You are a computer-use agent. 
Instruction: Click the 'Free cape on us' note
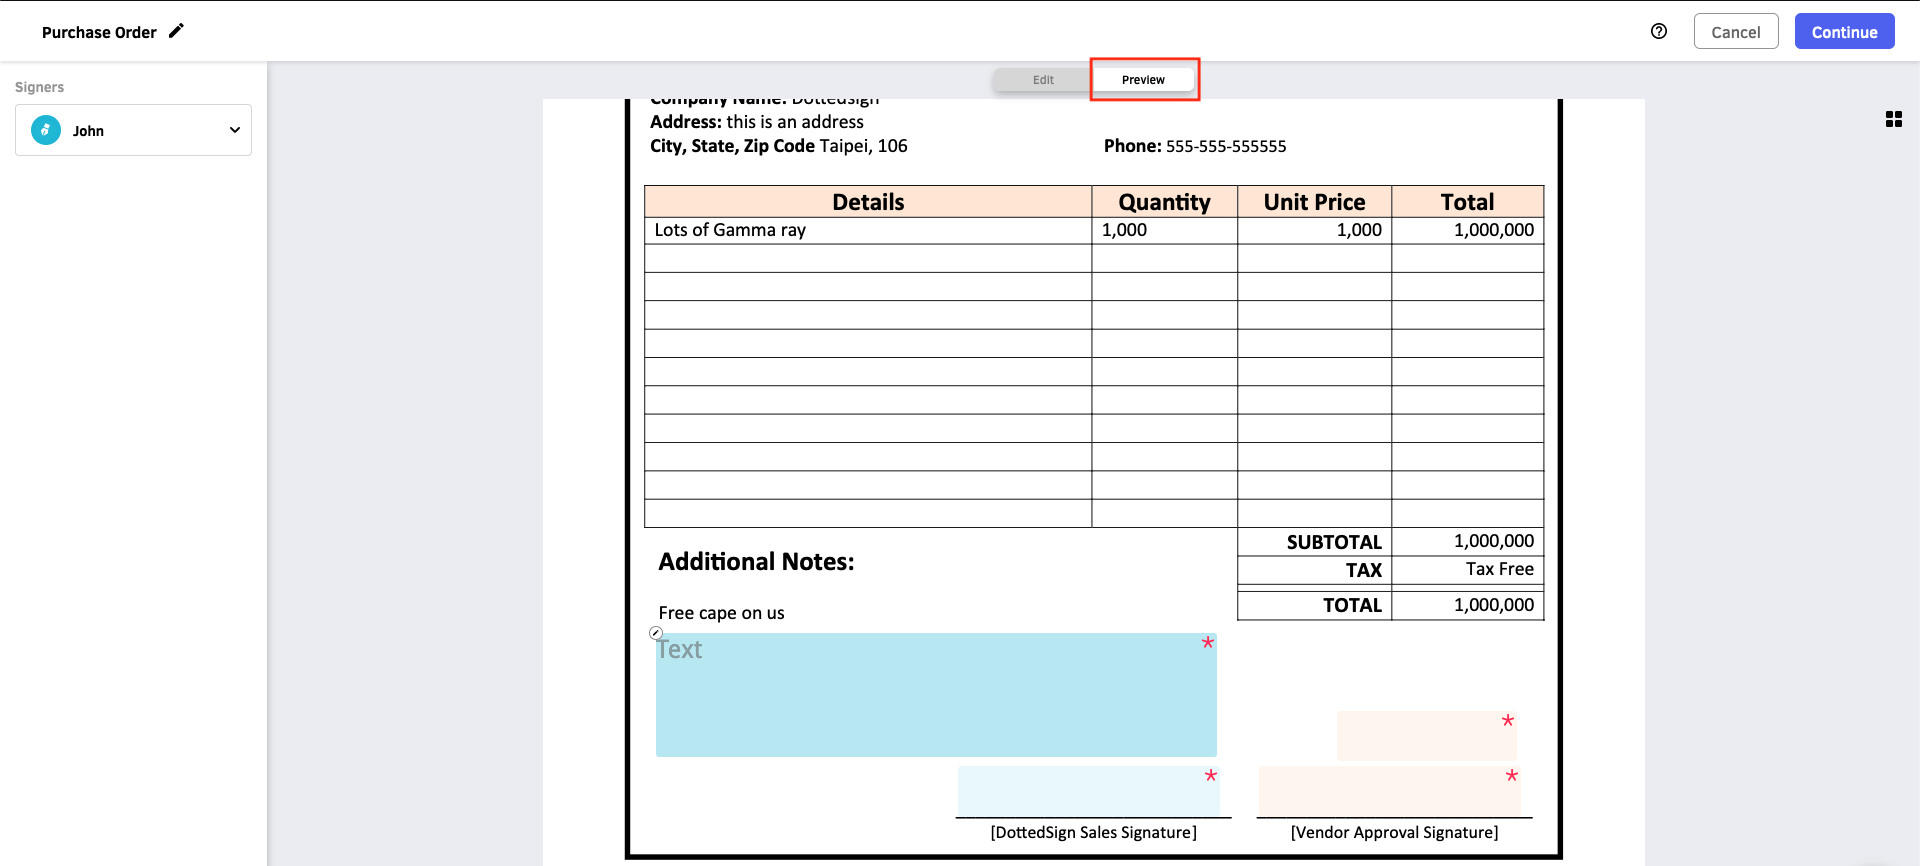[x=721, y=613]
